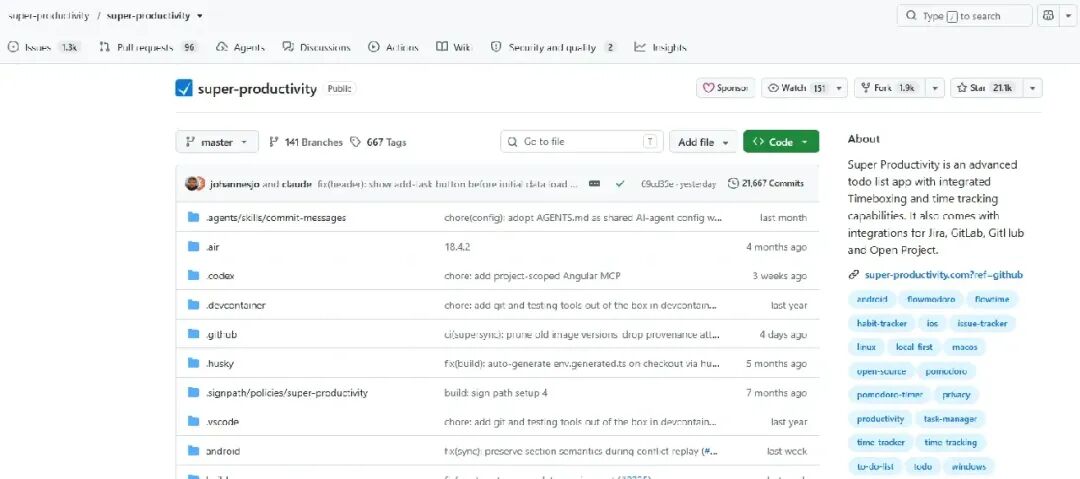View the Insights tab
Screen dimensions: 1080x479
click(x=661, y=48)
